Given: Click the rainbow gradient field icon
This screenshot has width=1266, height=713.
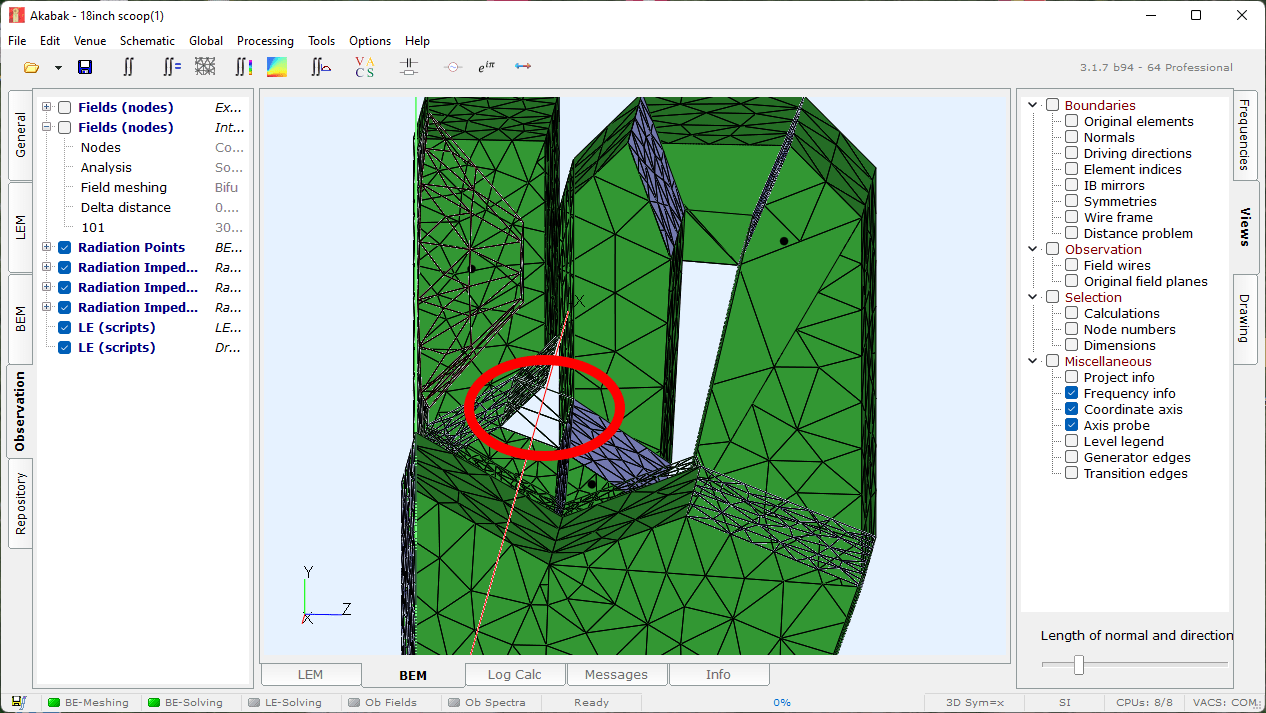Looking at the screenshot, I should 277,67.
